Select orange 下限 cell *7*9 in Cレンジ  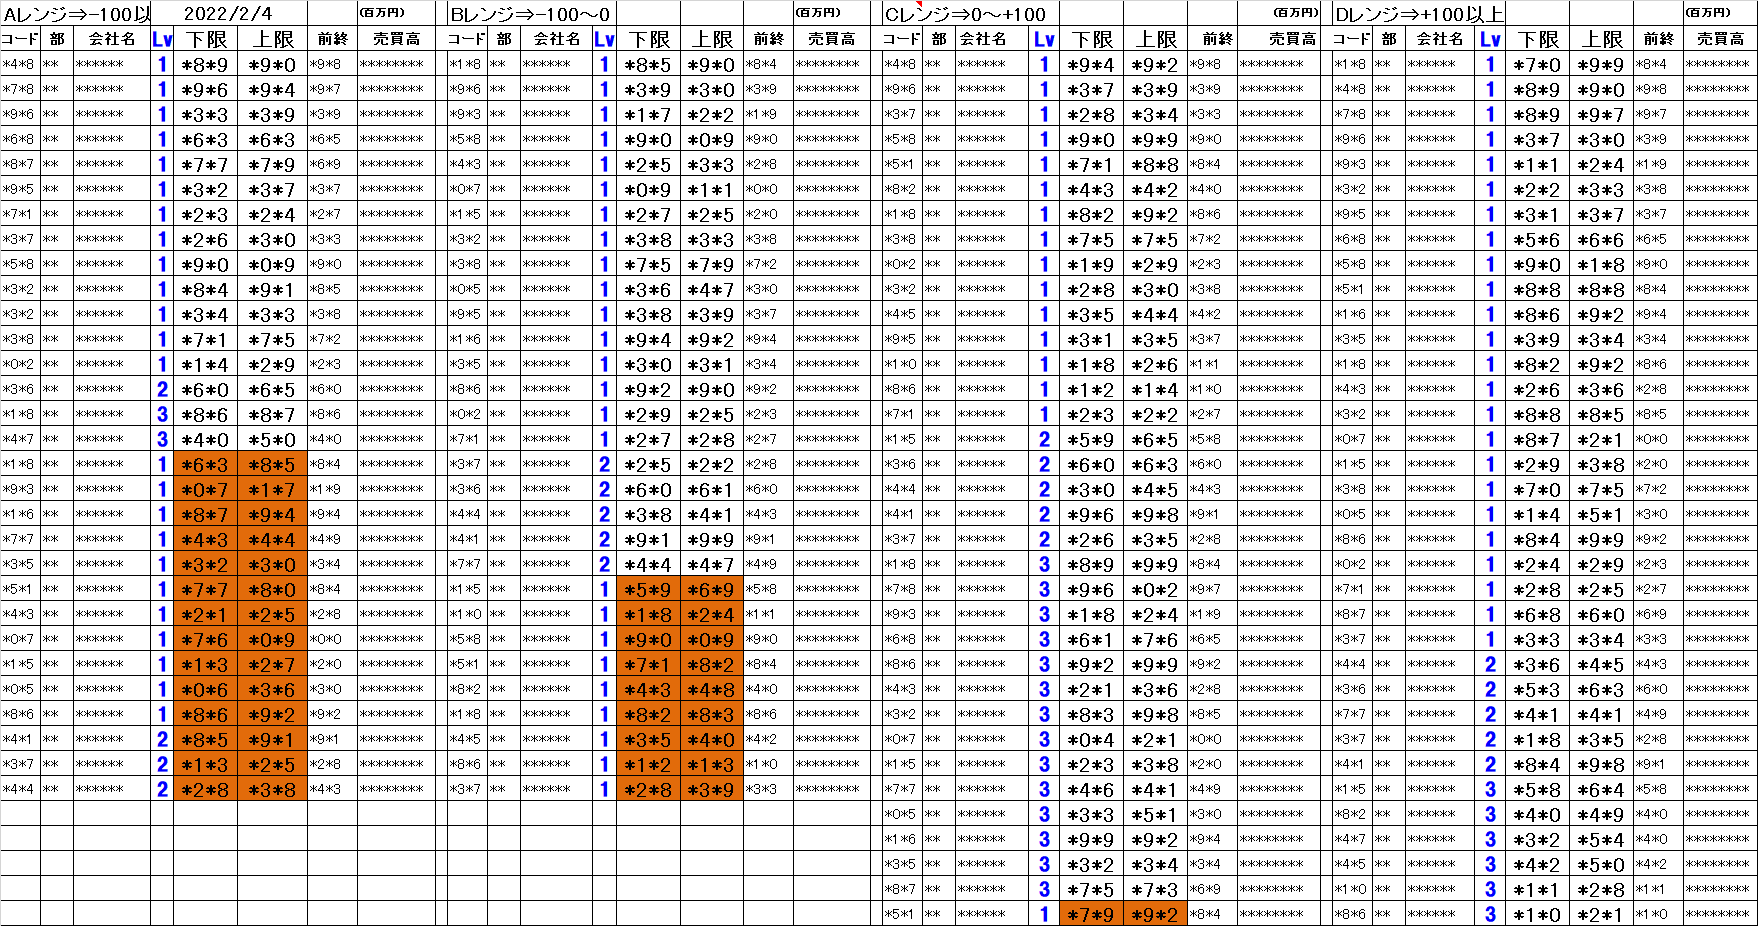pyautogui.click(x=1091, y=914)
